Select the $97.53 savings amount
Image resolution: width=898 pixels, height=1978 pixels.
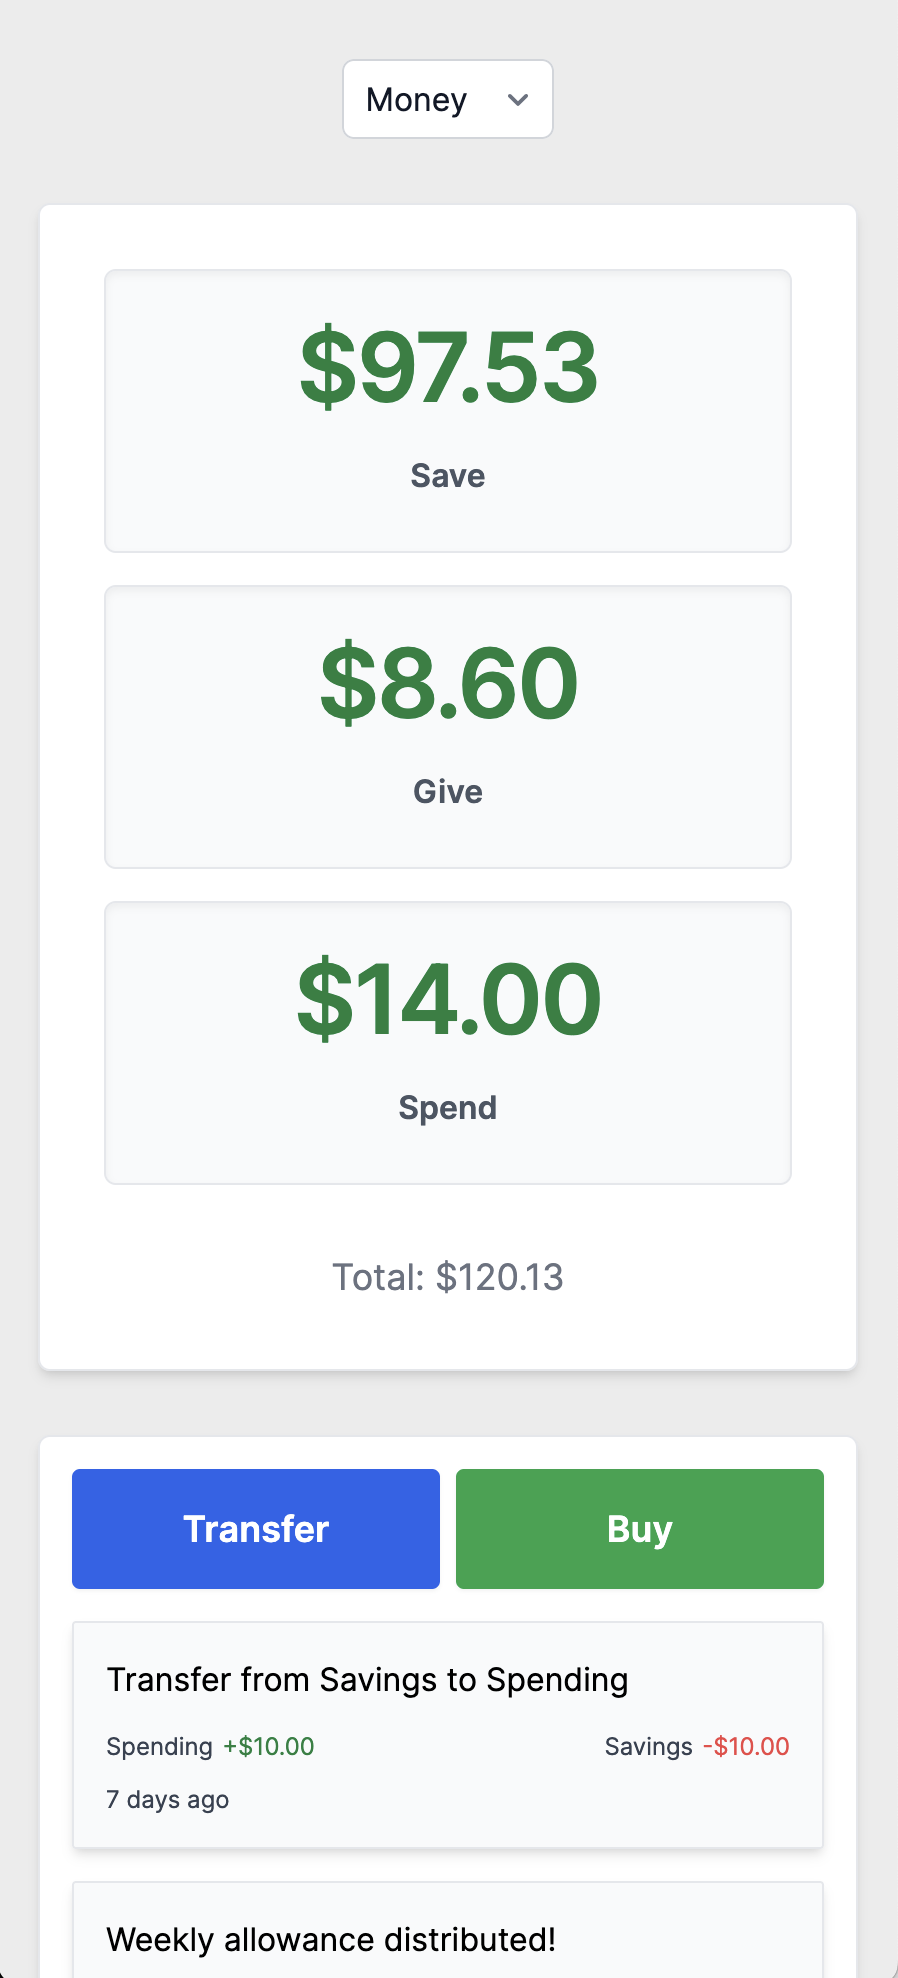[448, 368]
